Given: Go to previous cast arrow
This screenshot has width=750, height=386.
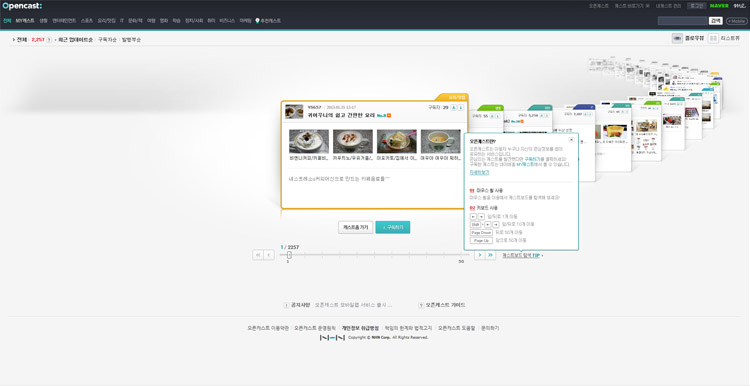Looking at the screenshot, I should tap(269, 255).
